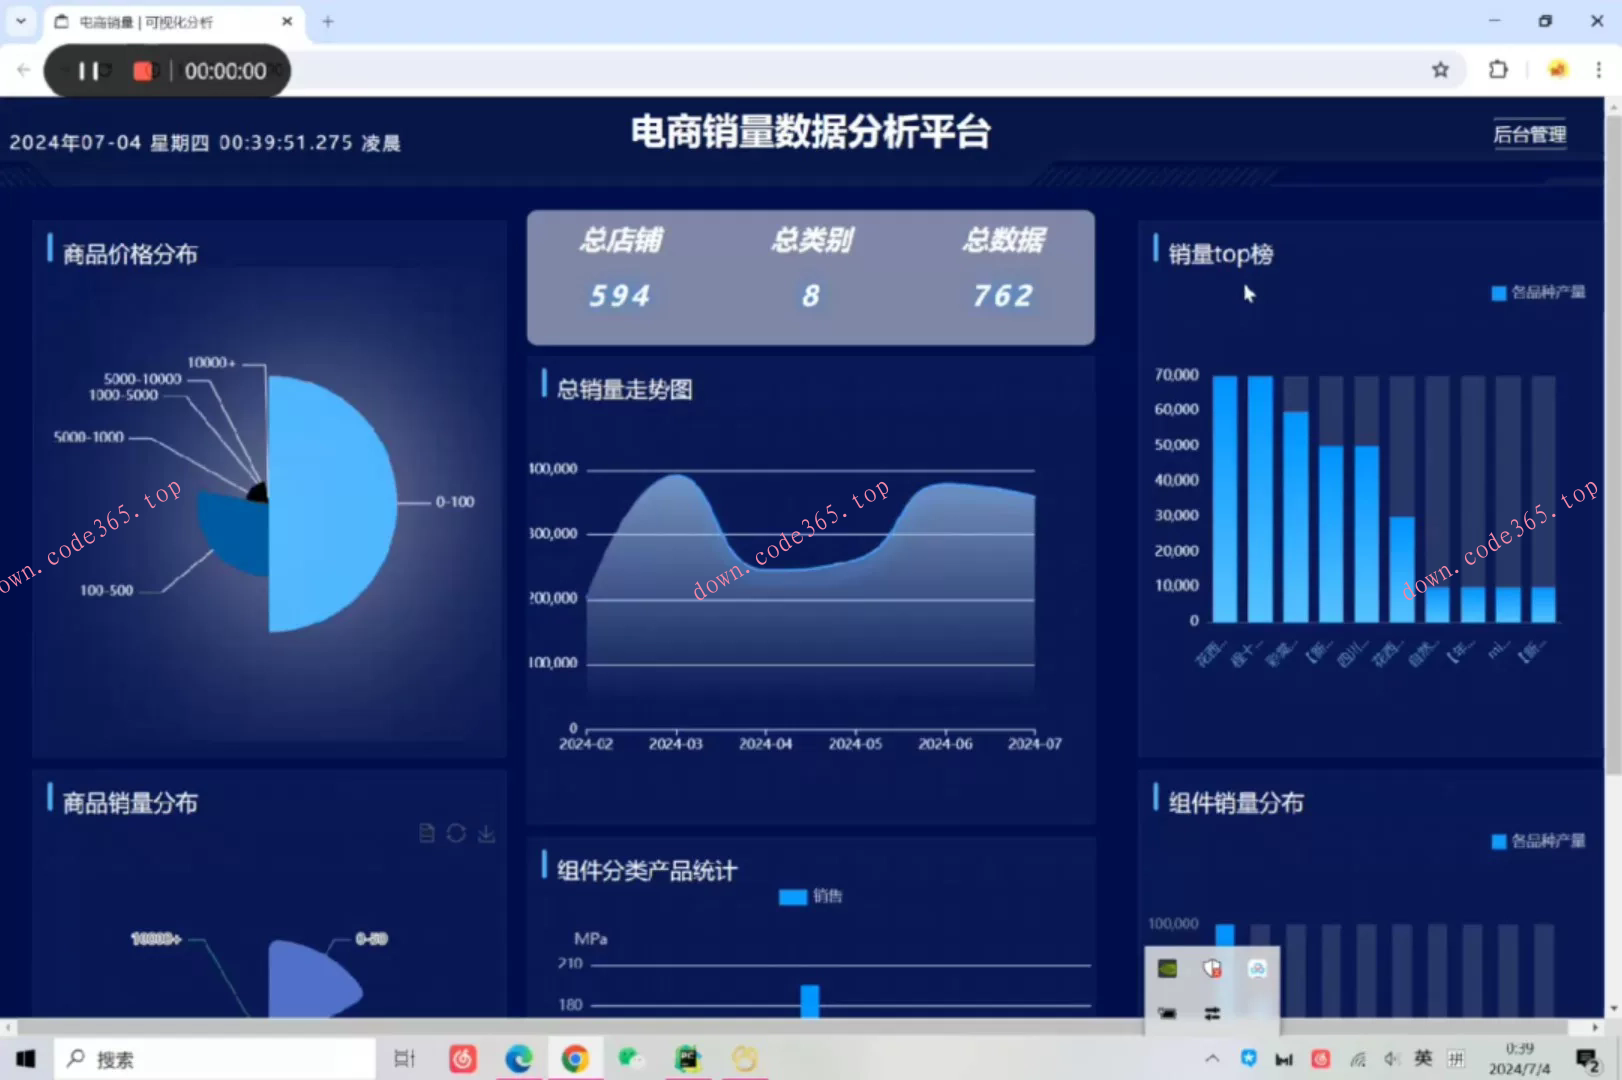Screen dimensions: 1622x1080
Task: Stop the screen recording with red button
Action: tap(143, 71)
